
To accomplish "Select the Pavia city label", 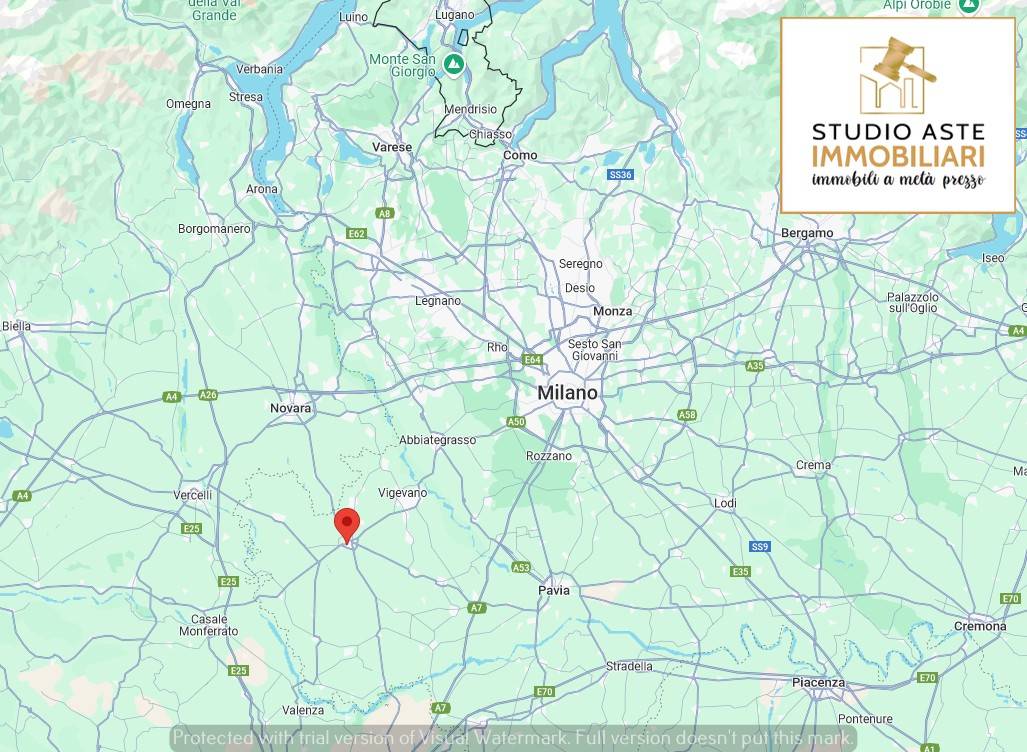I will pos(553,590).
